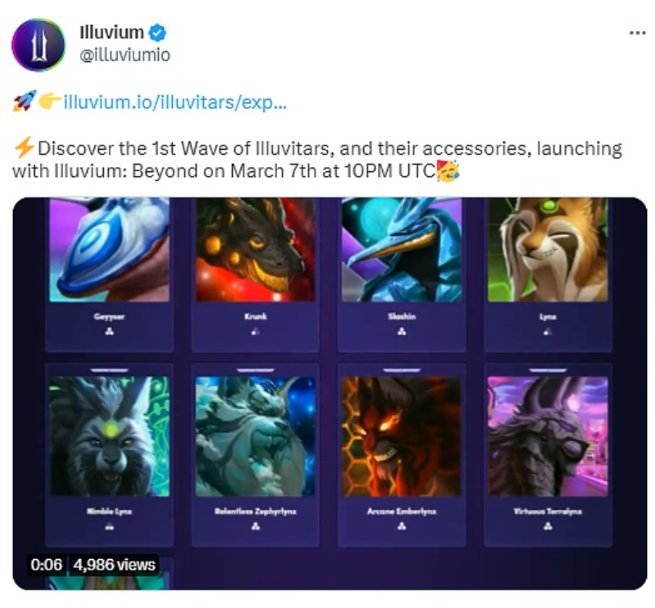655x608 pixels.
Task: Click the 0:06 video time badge
Action: [46, 565]
